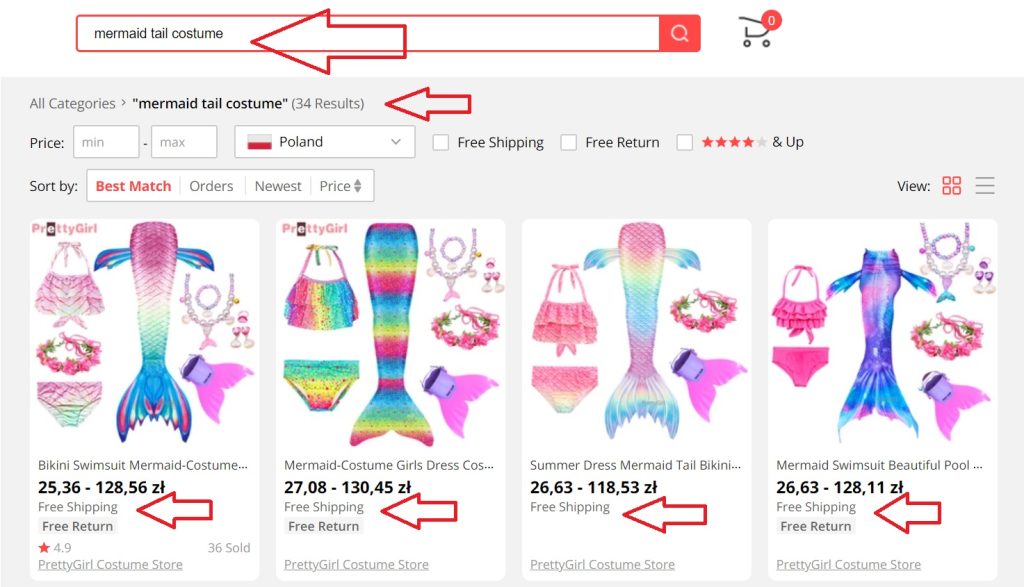Image resolution: width=1024 pixels, height=587 pixels.
Task: Click the 36 Sold text
Action: [x=229, y=548]
